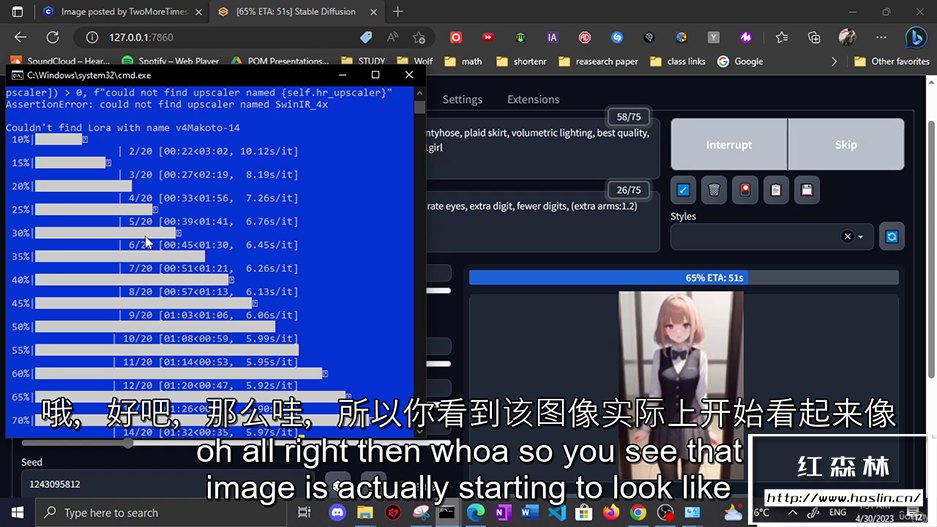This screenshot has height=527, width=937.
Task: Click the blue Shazam extension icon
Action: [x=617, y=37]
